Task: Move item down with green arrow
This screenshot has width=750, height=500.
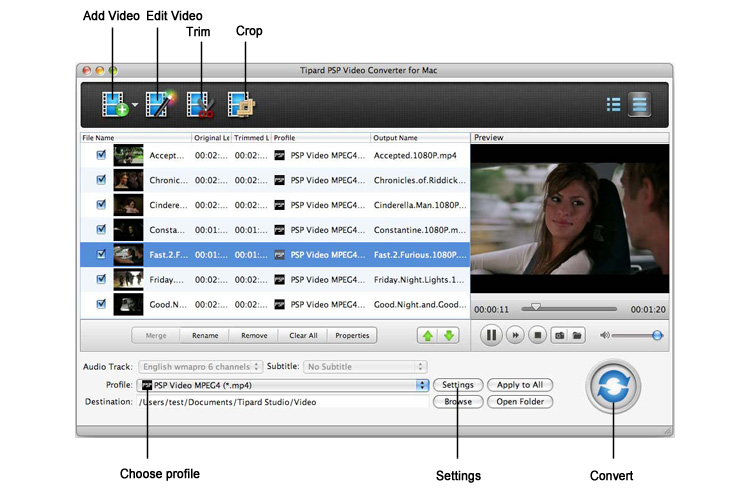Action: tap(449, 335)
